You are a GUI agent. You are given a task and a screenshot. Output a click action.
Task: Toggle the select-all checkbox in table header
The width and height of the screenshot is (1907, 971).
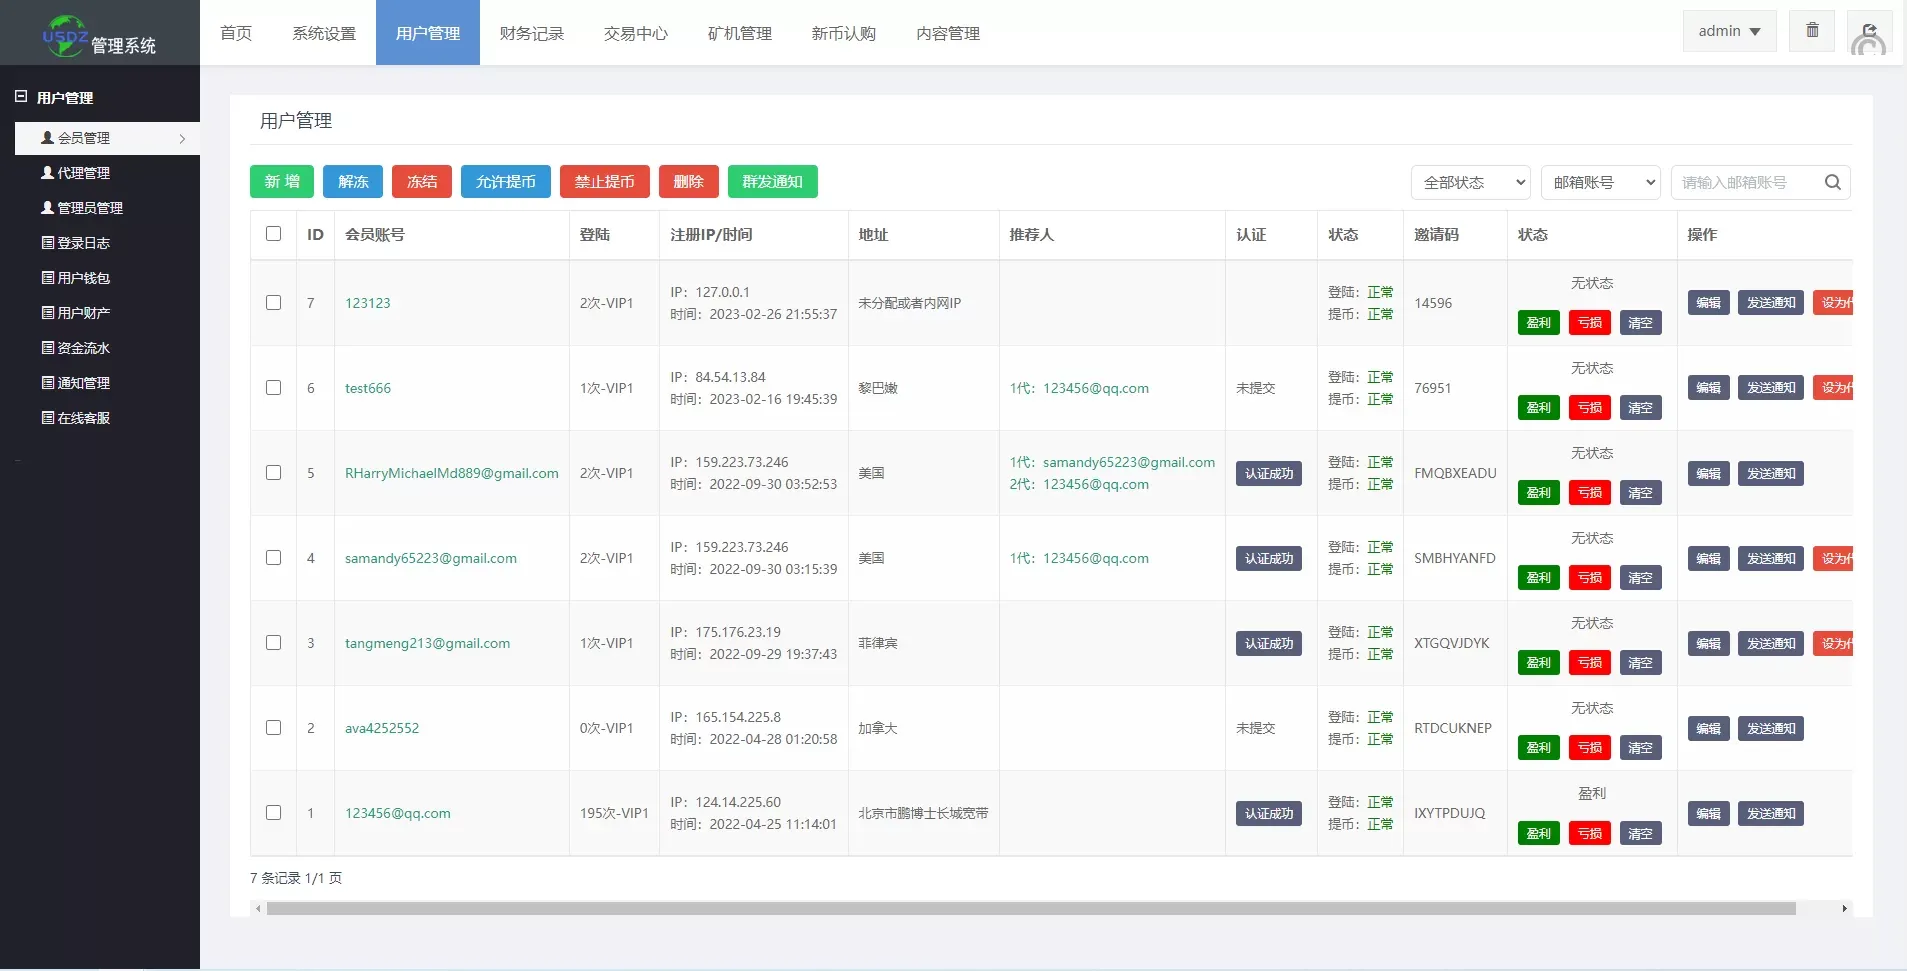tap(273, 234)
